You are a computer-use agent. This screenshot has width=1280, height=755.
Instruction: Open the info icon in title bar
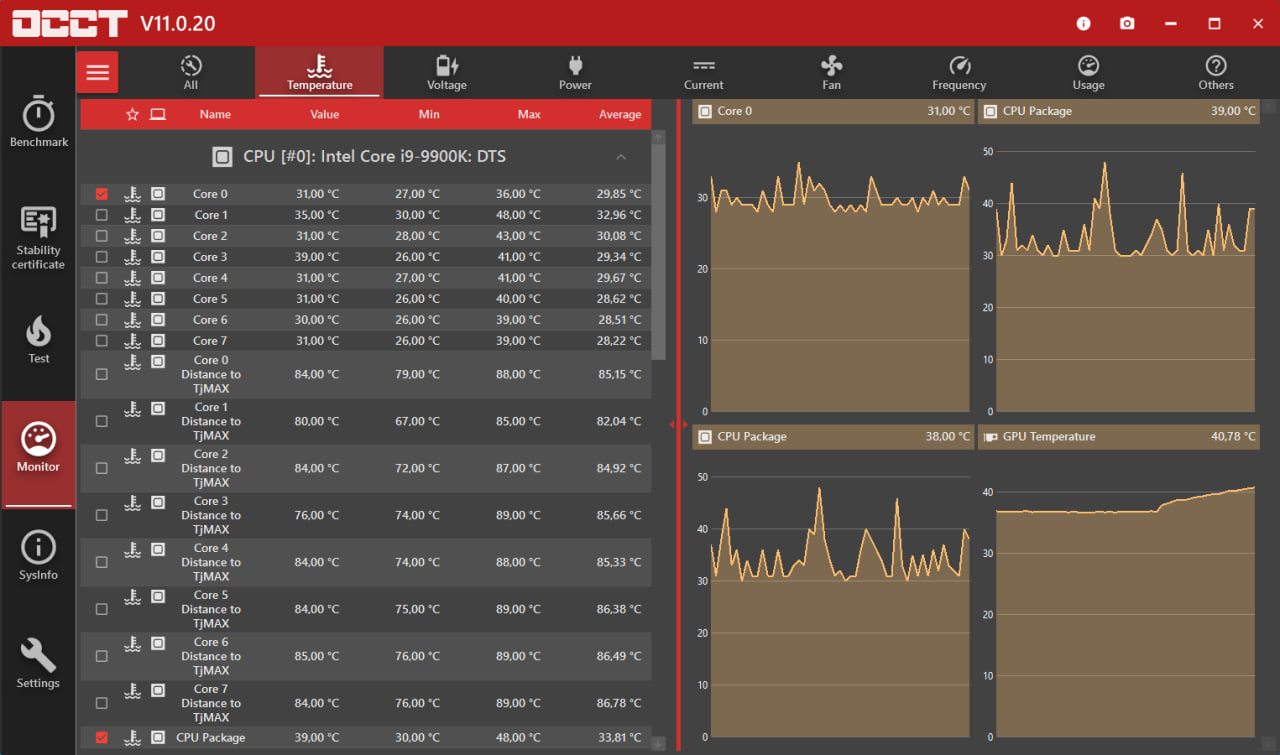[1084, 23]
